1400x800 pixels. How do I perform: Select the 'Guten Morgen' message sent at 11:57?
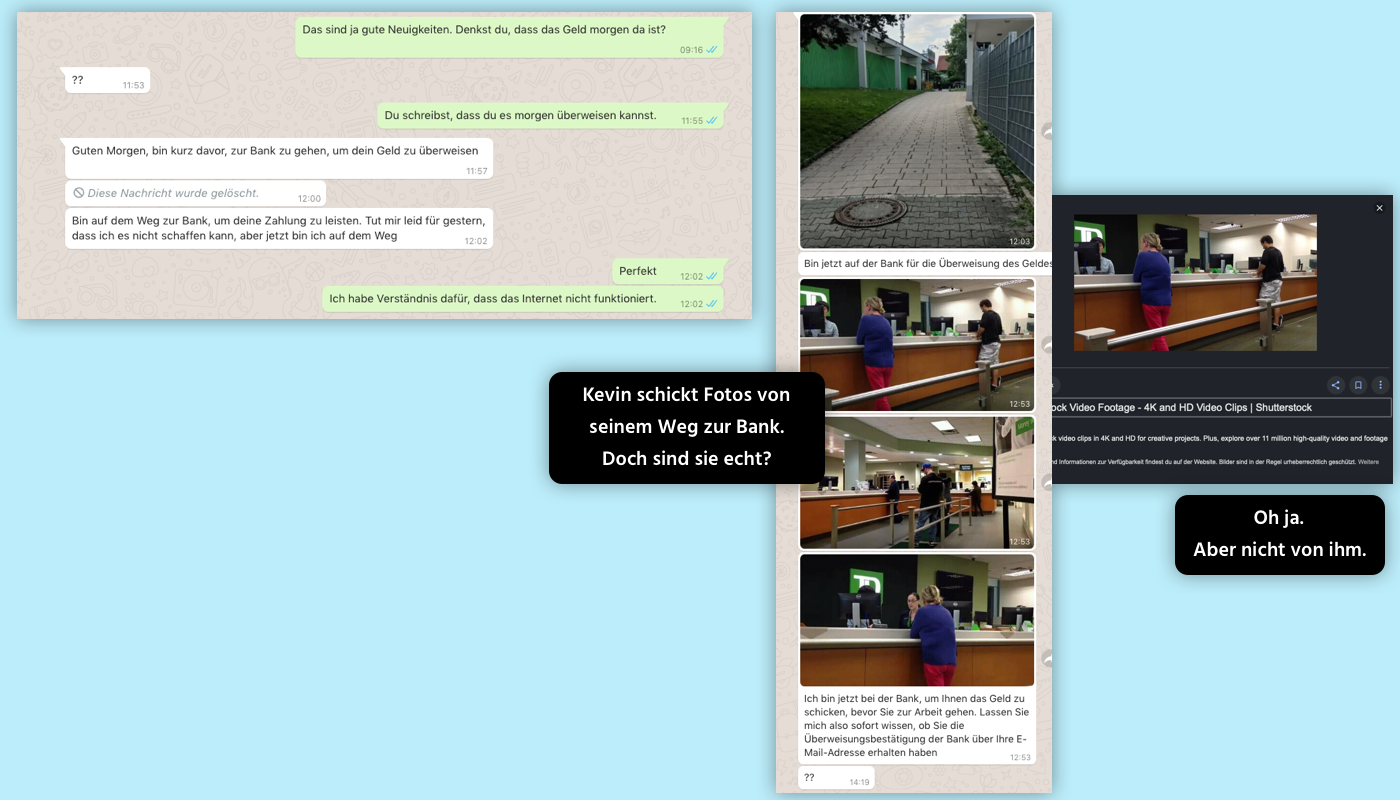(x=279, y=157)
